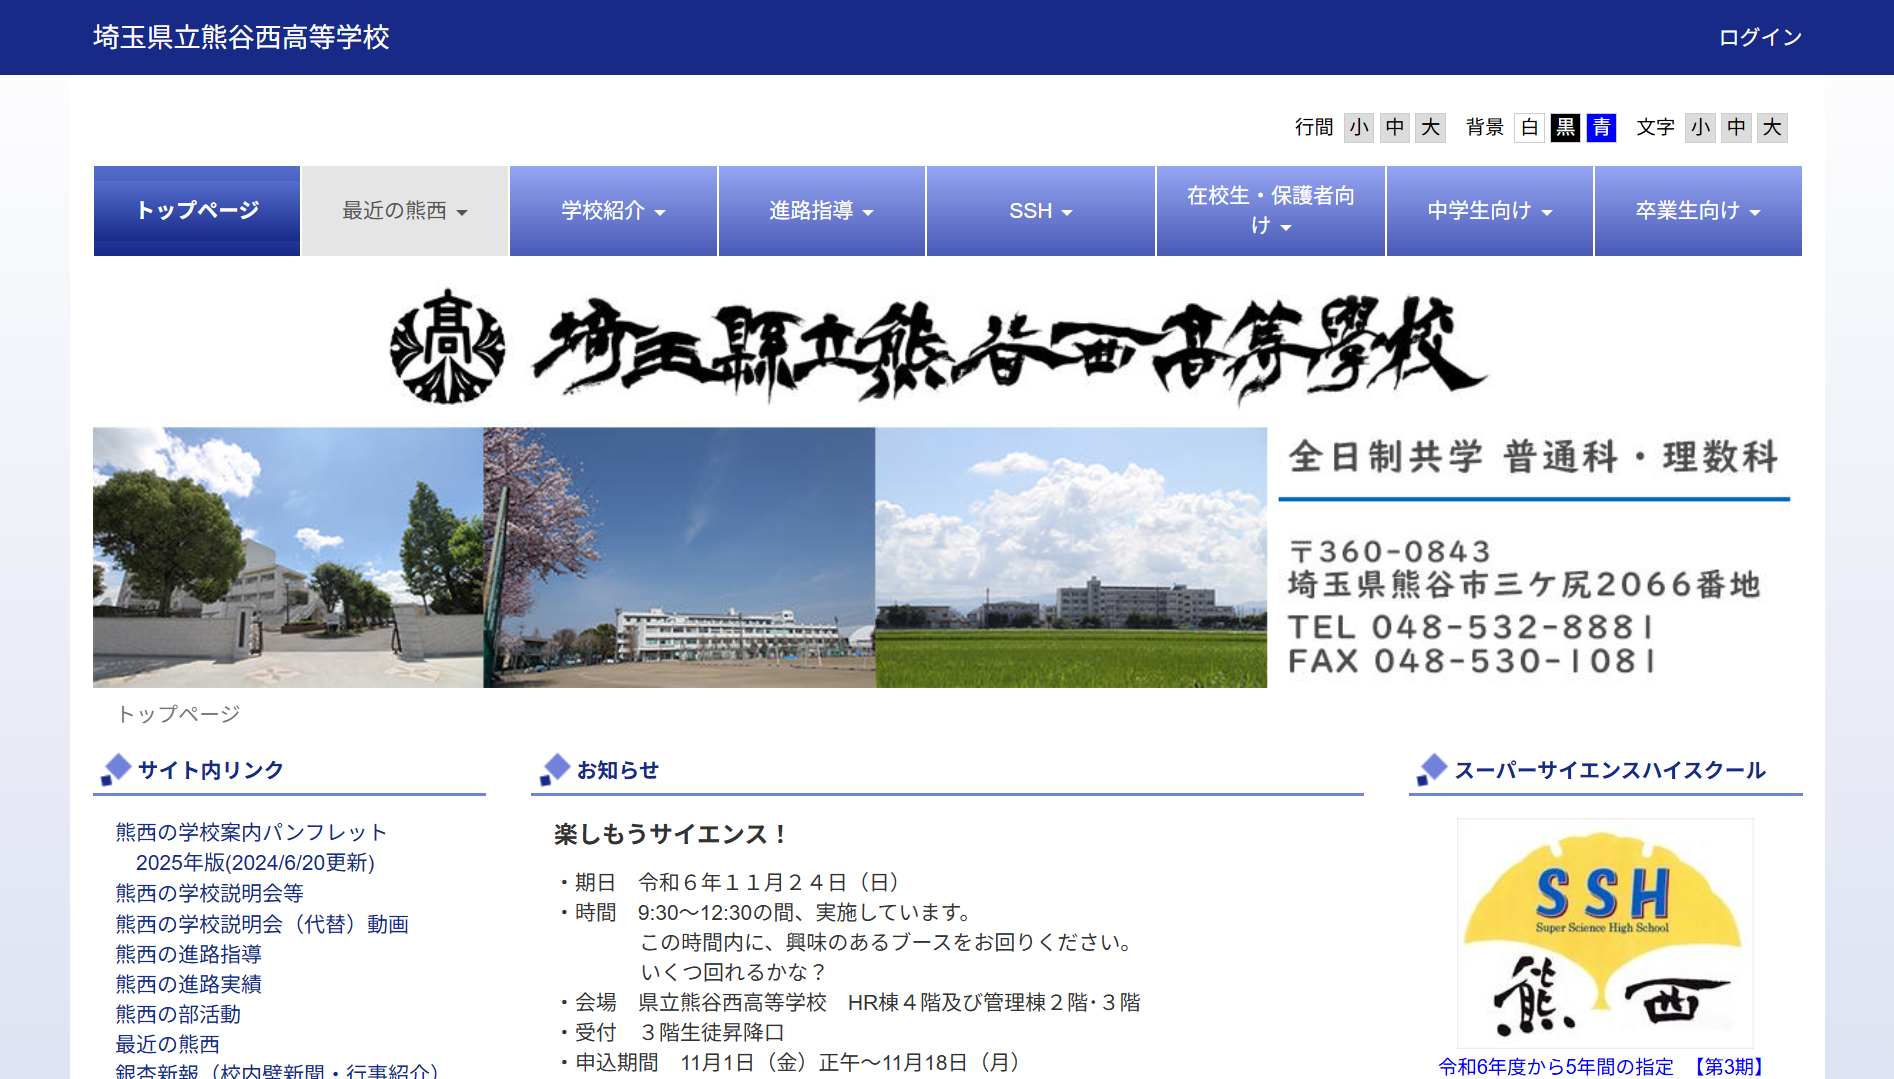Click the 申込期間 11月1日 line

790,1062
